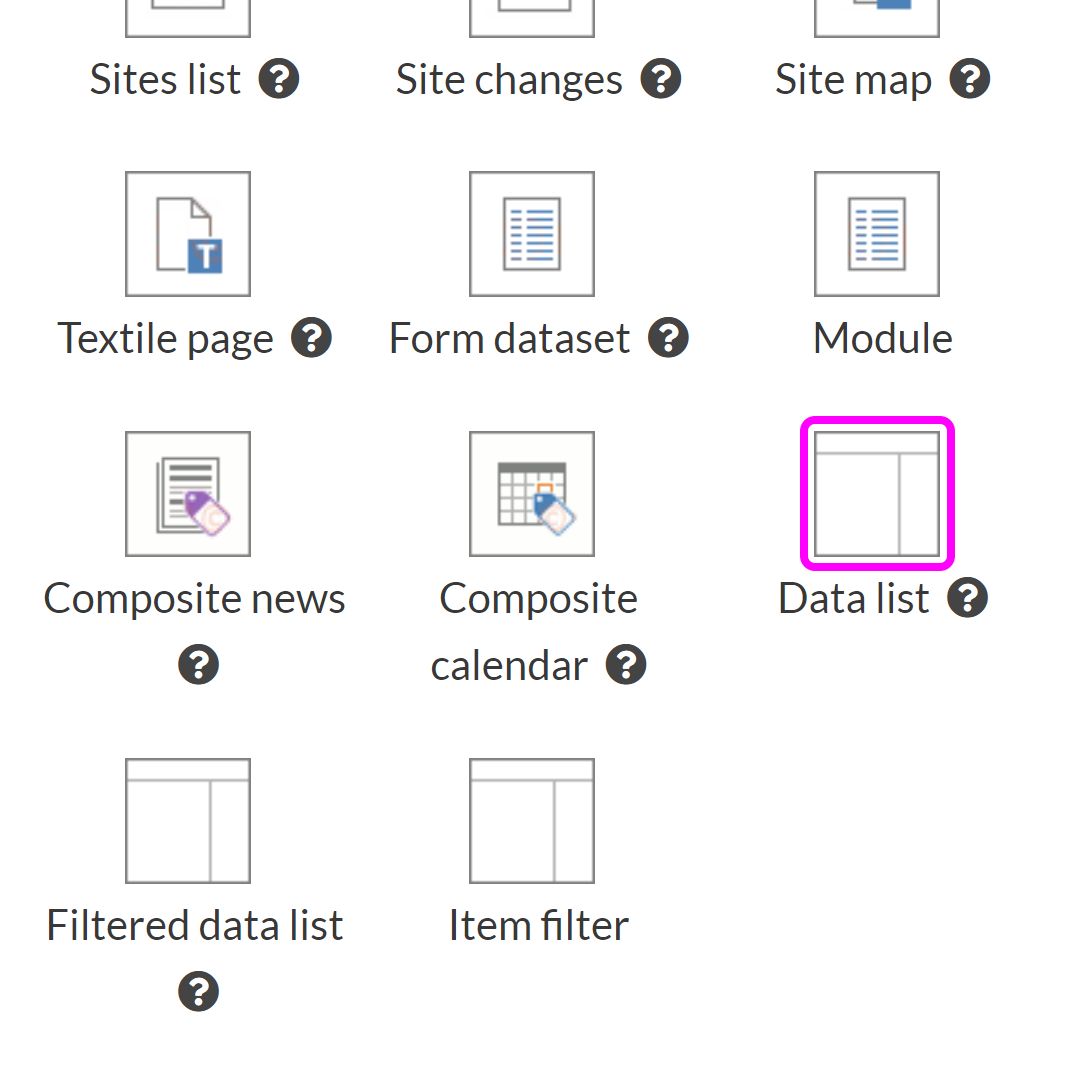Click the Module text label
The image size is (1078, 1071).
coord(882,338)
